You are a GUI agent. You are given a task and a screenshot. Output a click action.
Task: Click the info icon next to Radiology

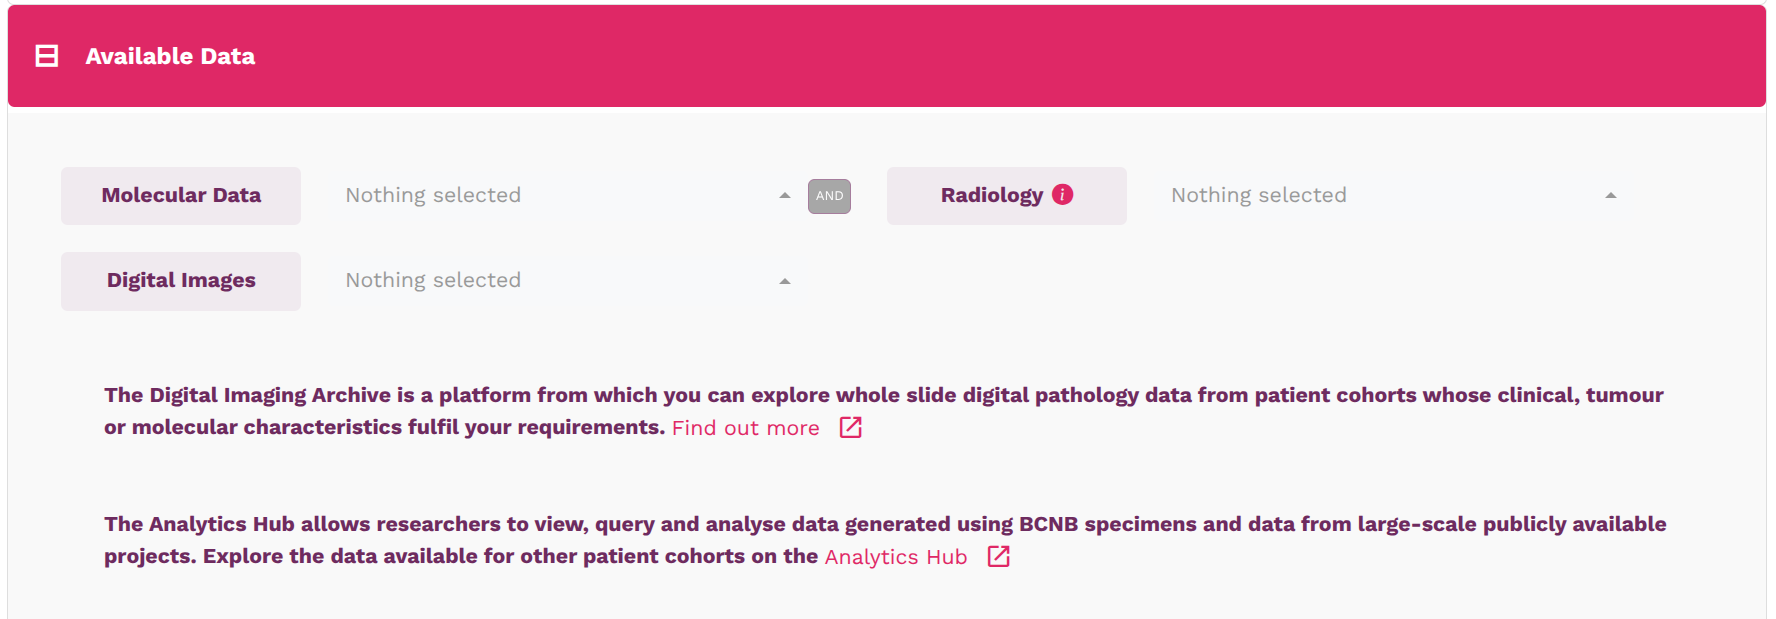pyautogui.click(x=1064, y=194)
